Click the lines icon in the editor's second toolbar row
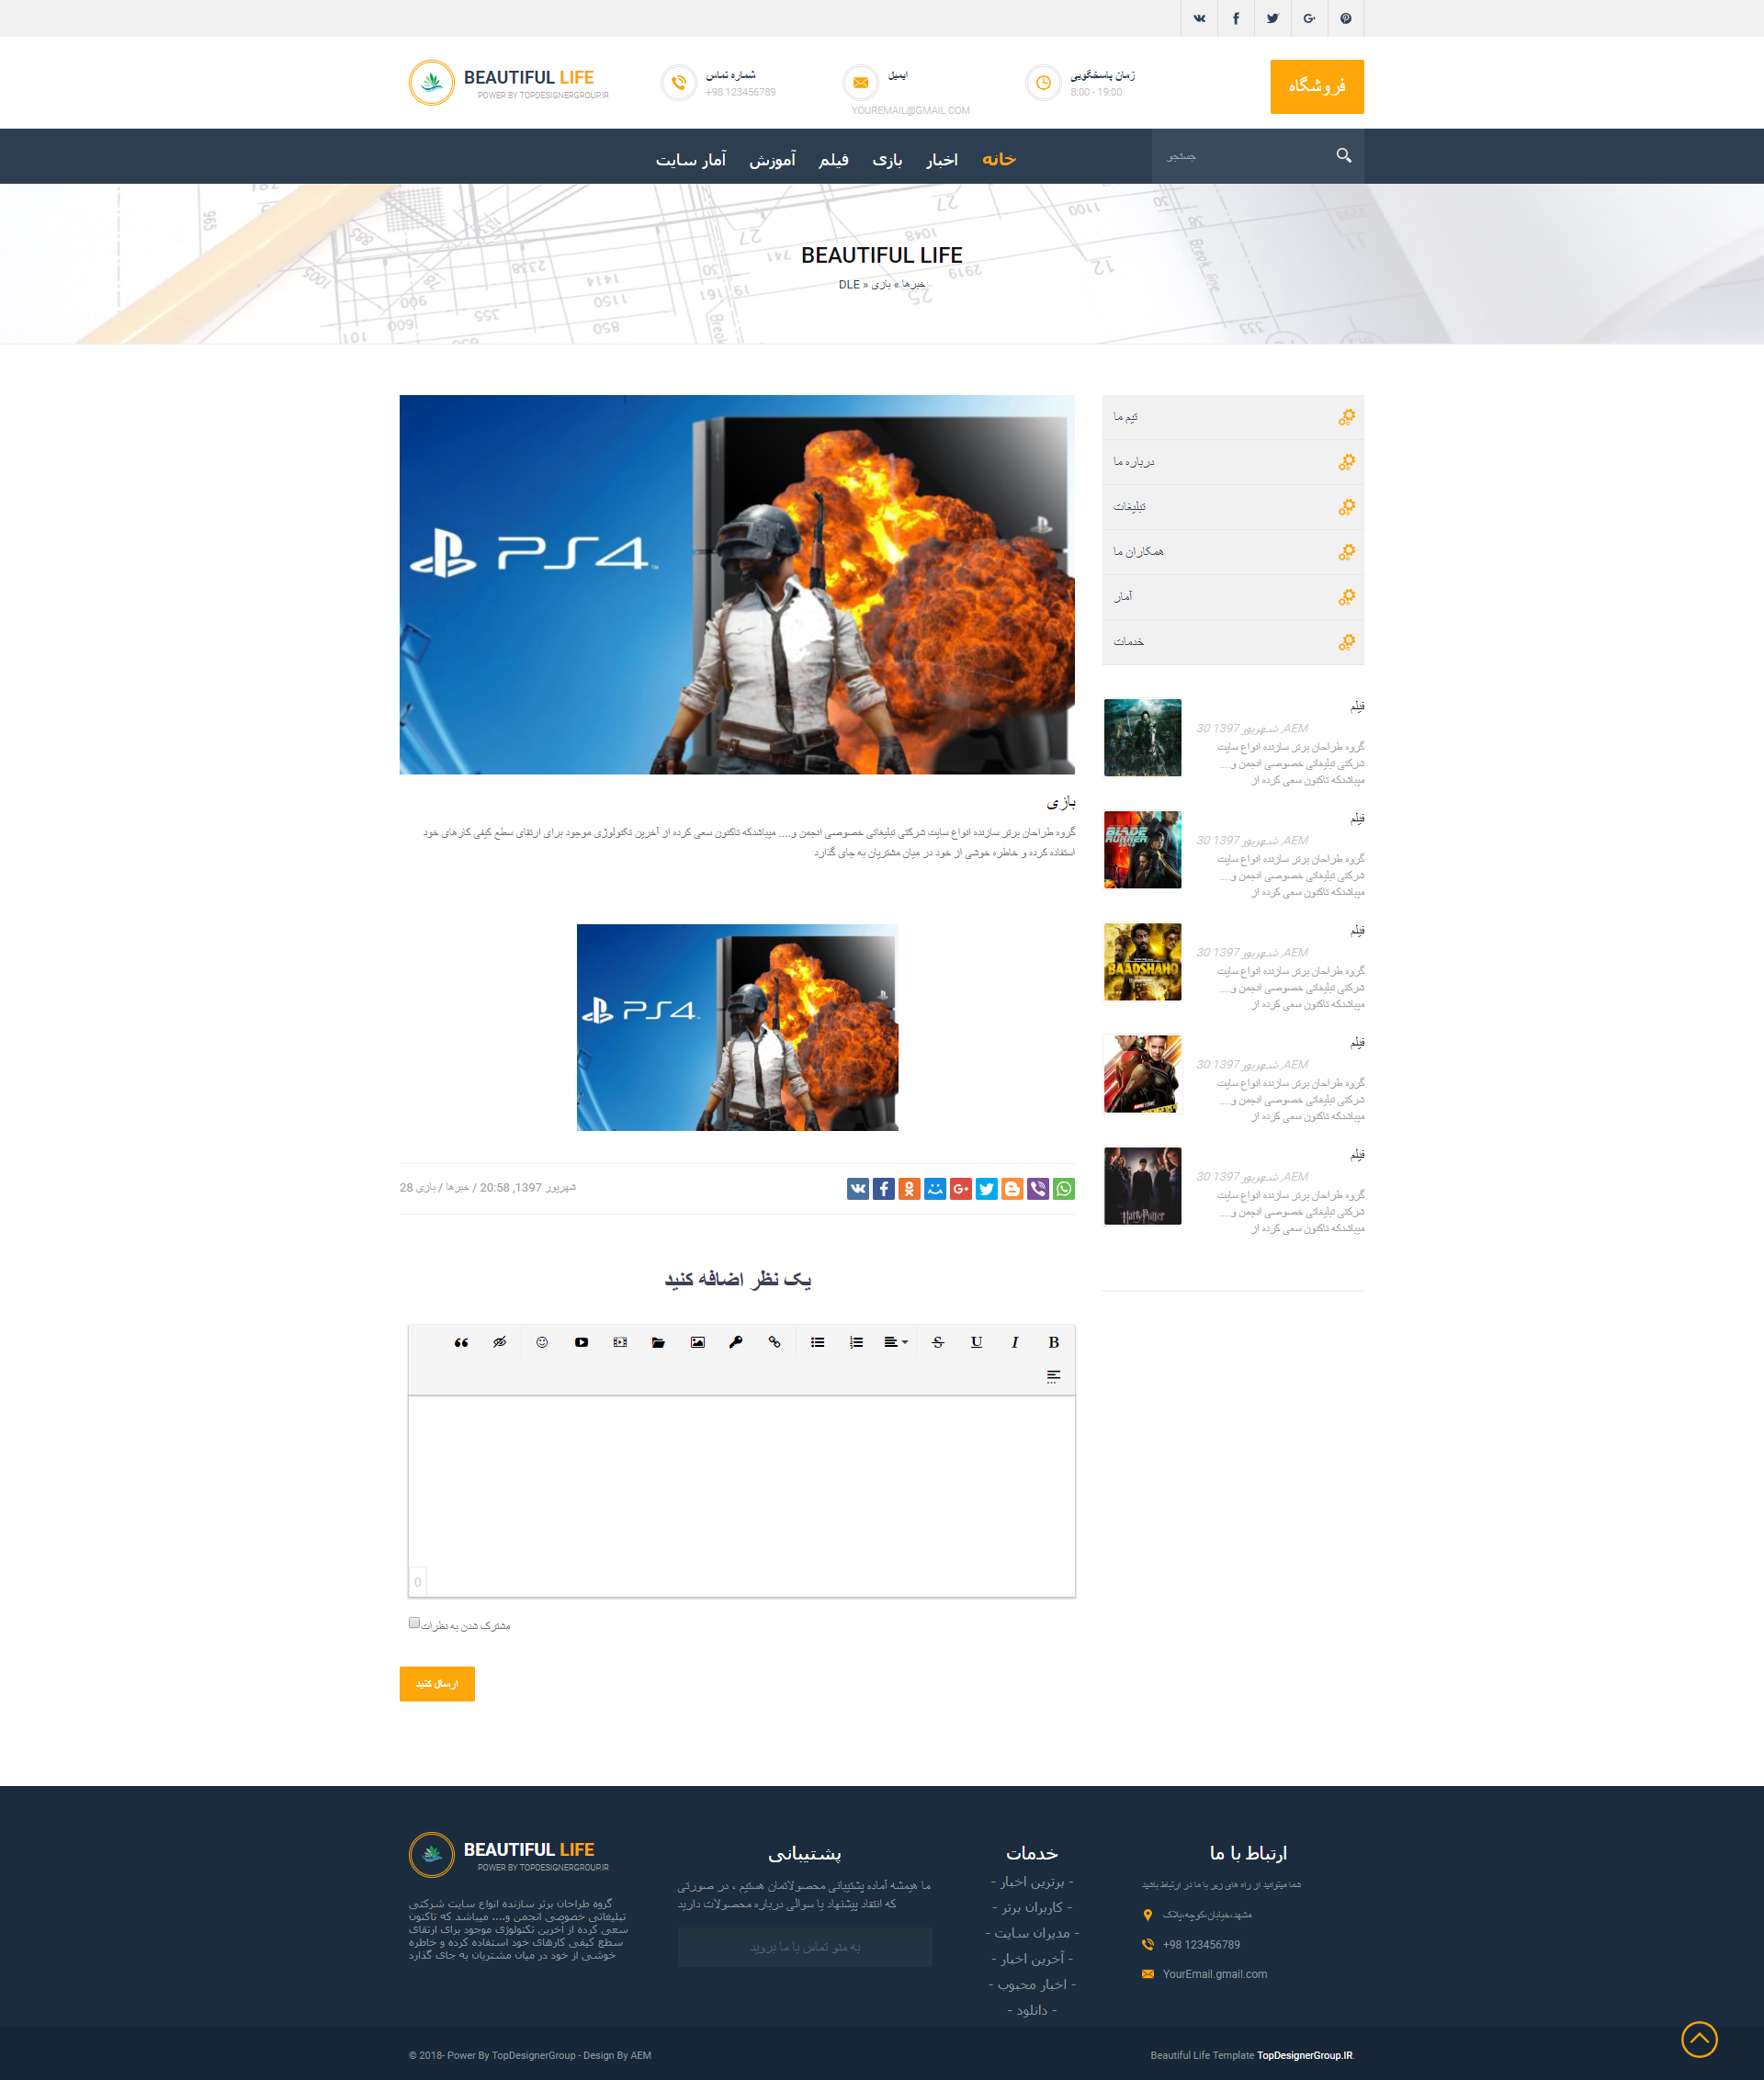 (x=1053, y=1376)
